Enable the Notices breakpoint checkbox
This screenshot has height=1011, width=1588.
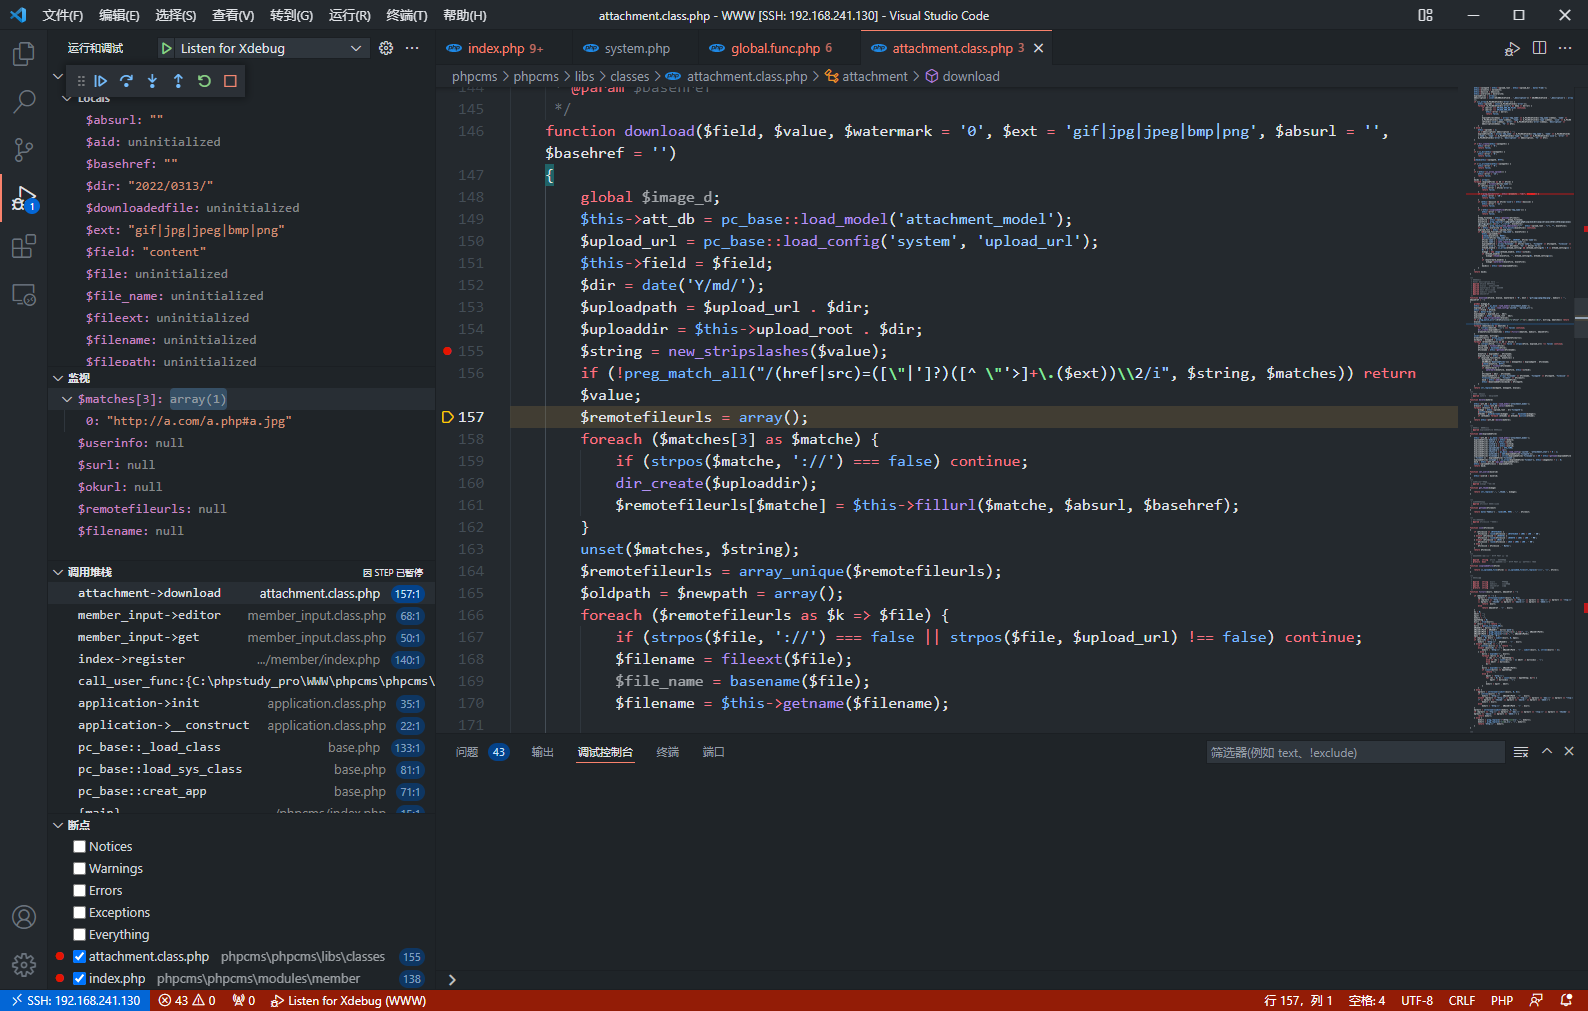80,847
